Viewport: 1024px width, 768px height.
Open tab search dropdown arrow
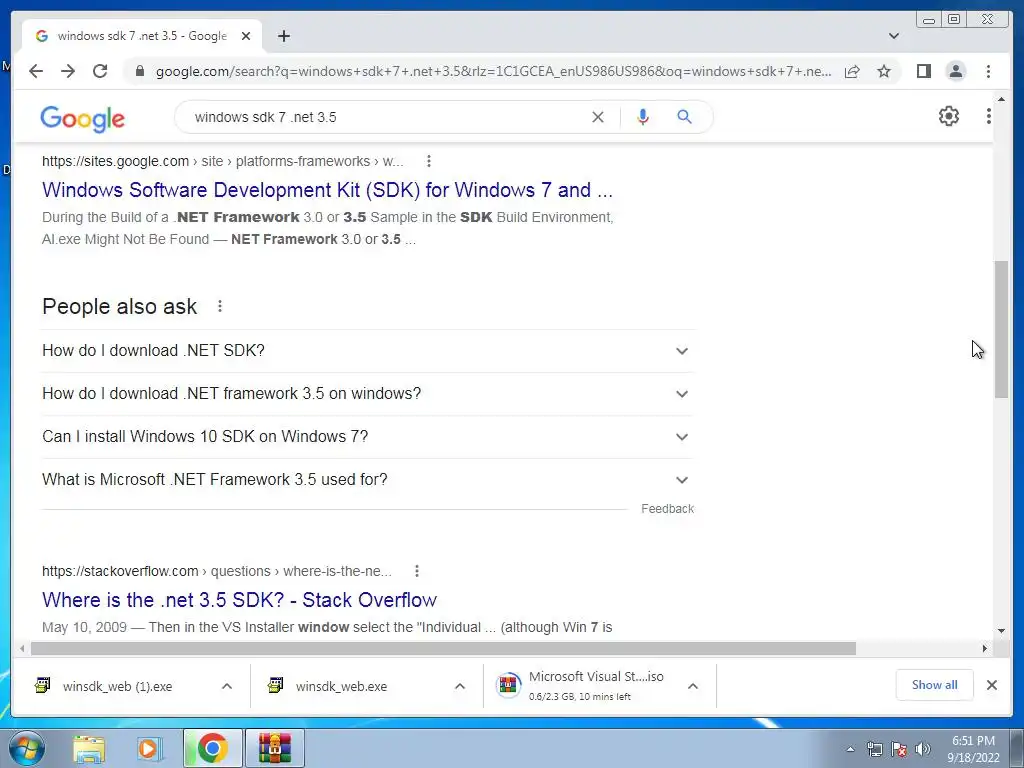[x=894, y=36]
